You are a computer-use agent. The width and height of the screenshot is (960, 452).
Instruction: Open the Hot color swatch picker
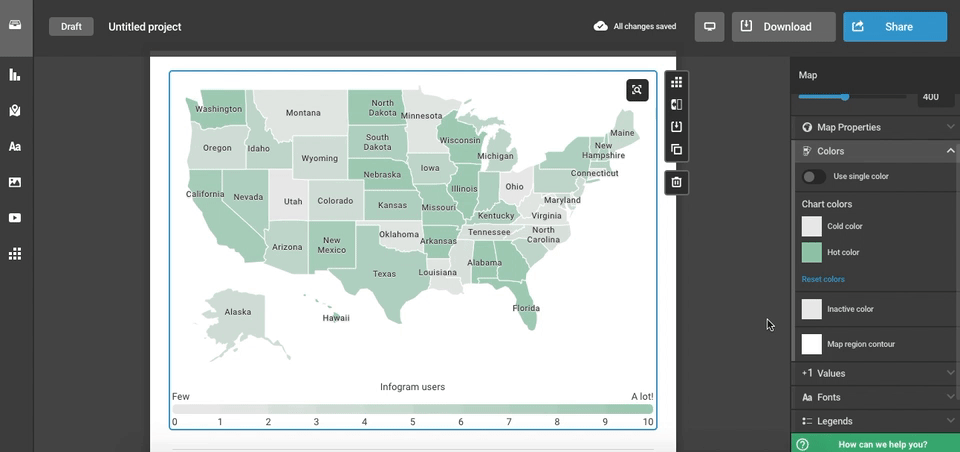(x=812, y=252)
